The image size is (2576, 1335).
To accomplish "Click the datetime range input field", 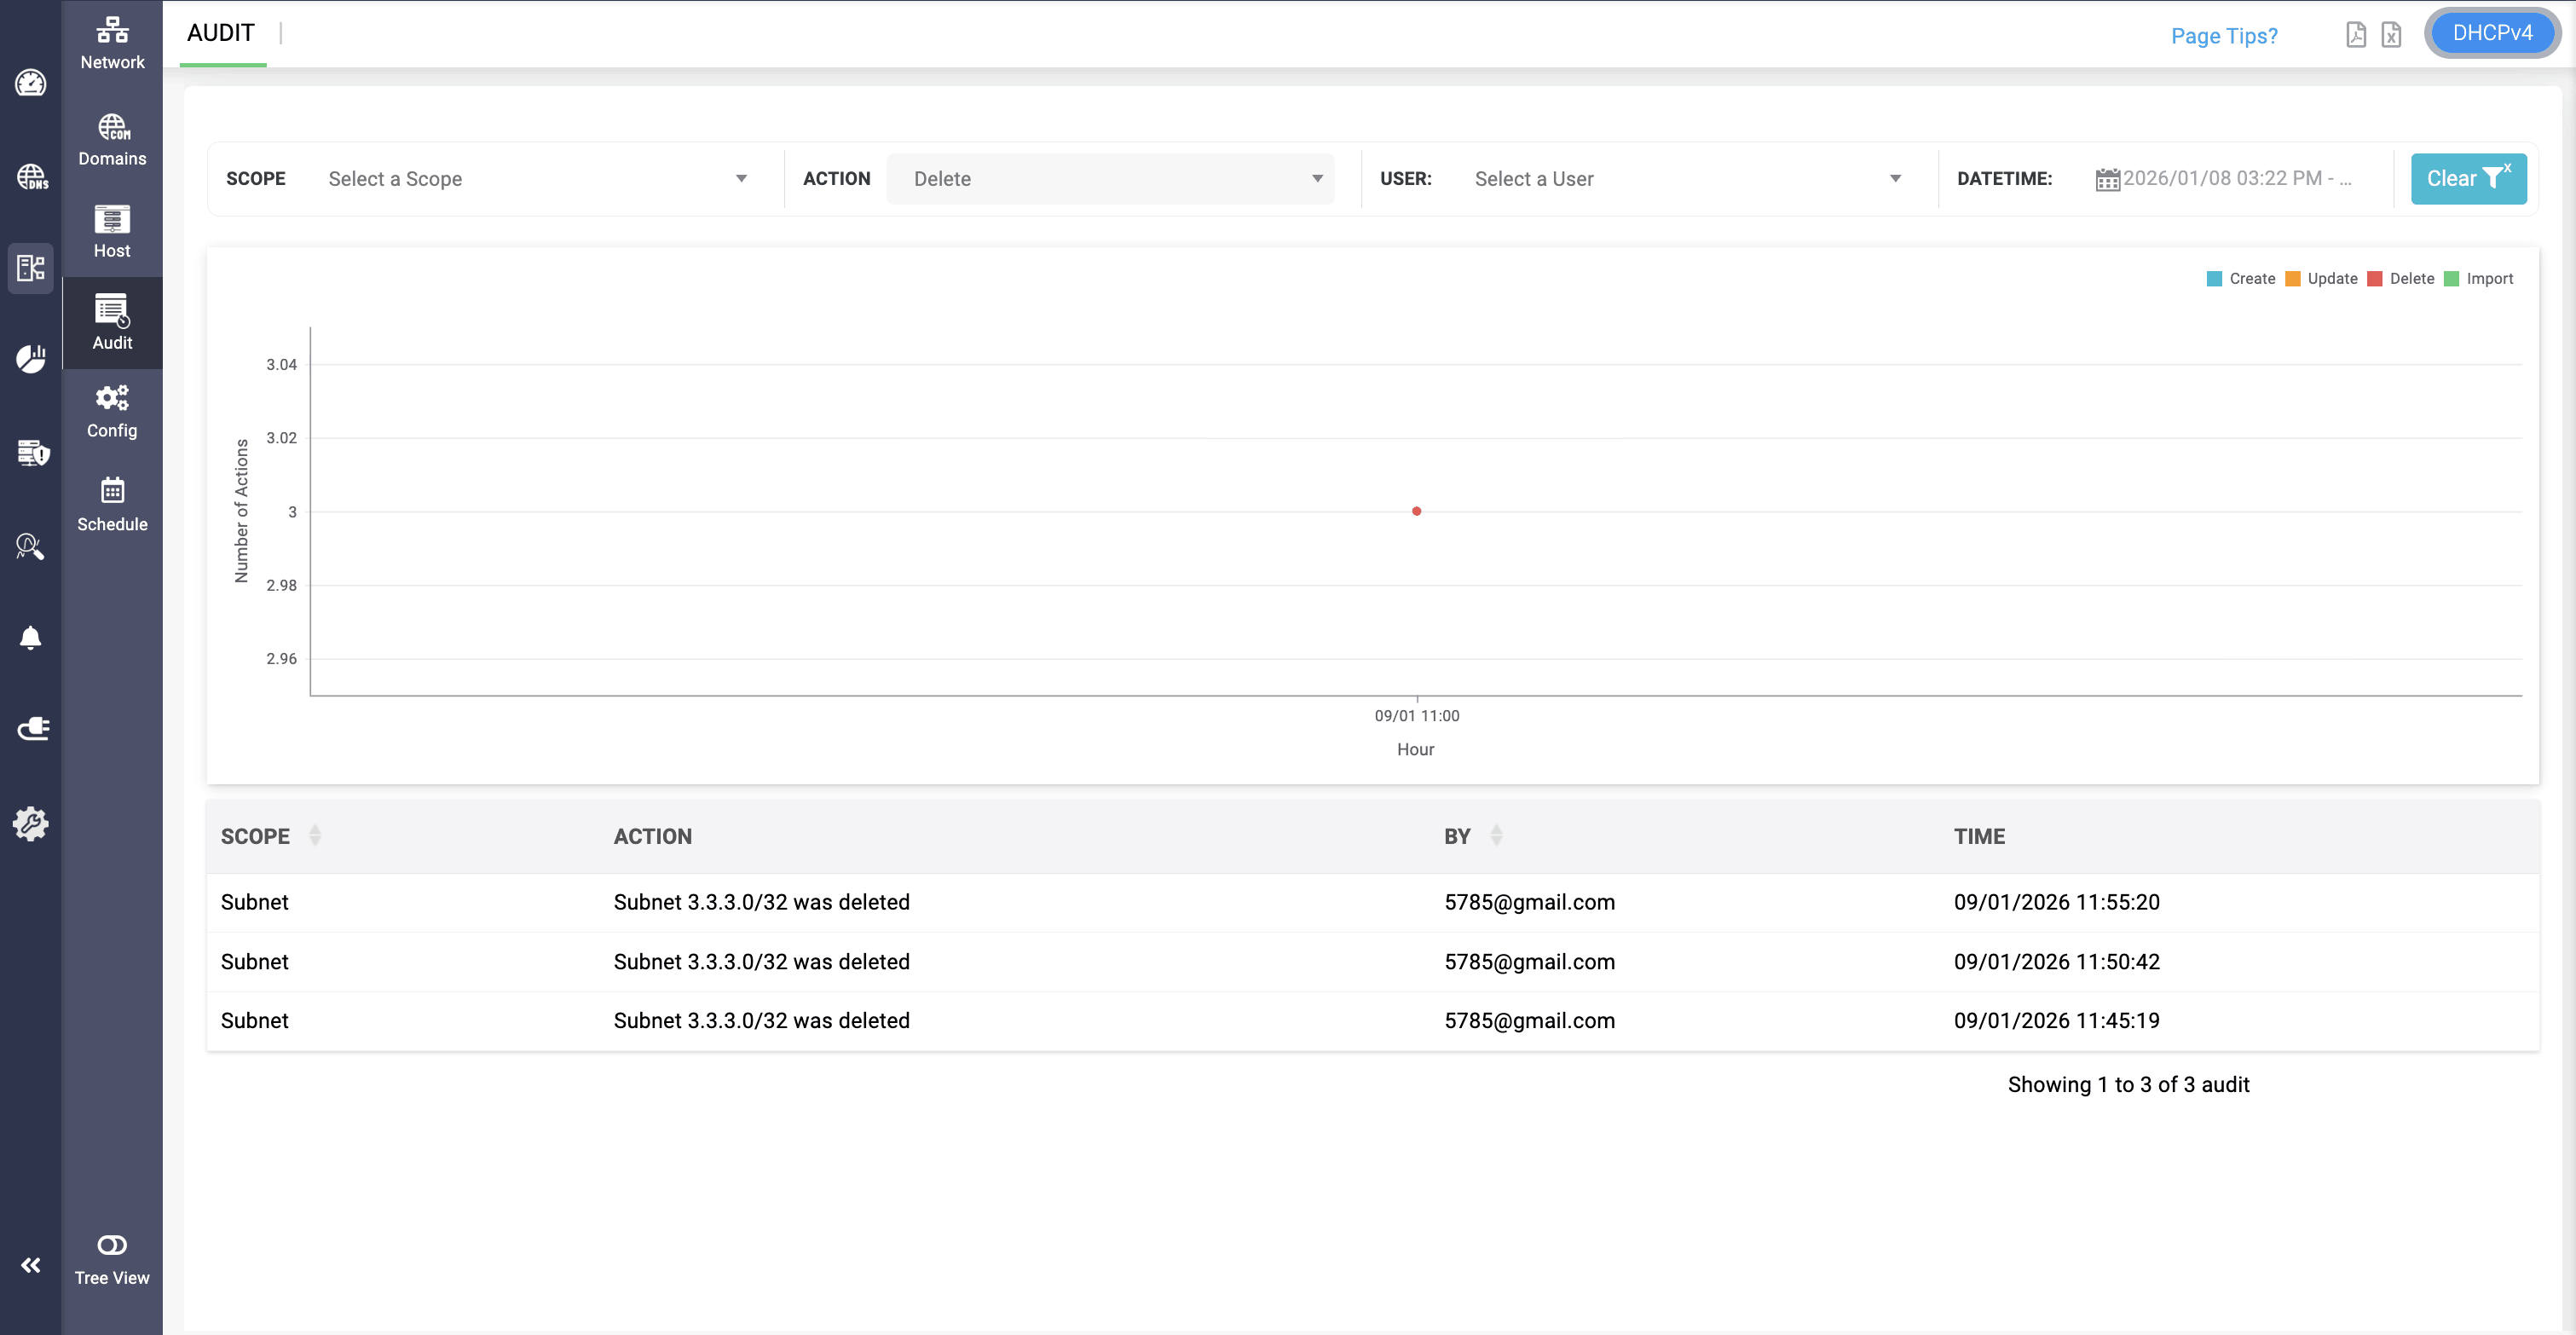I will pos(2236,179).
